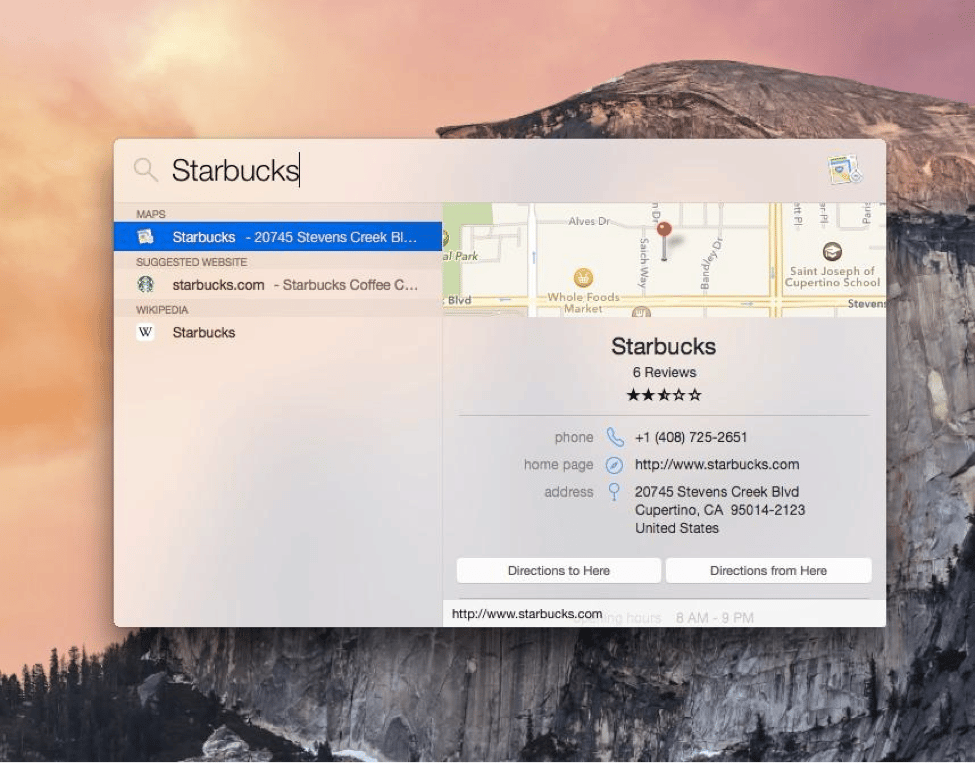Click Directions from Here button
This screenshot has height=763, width=975.
(x=768, y=570)
